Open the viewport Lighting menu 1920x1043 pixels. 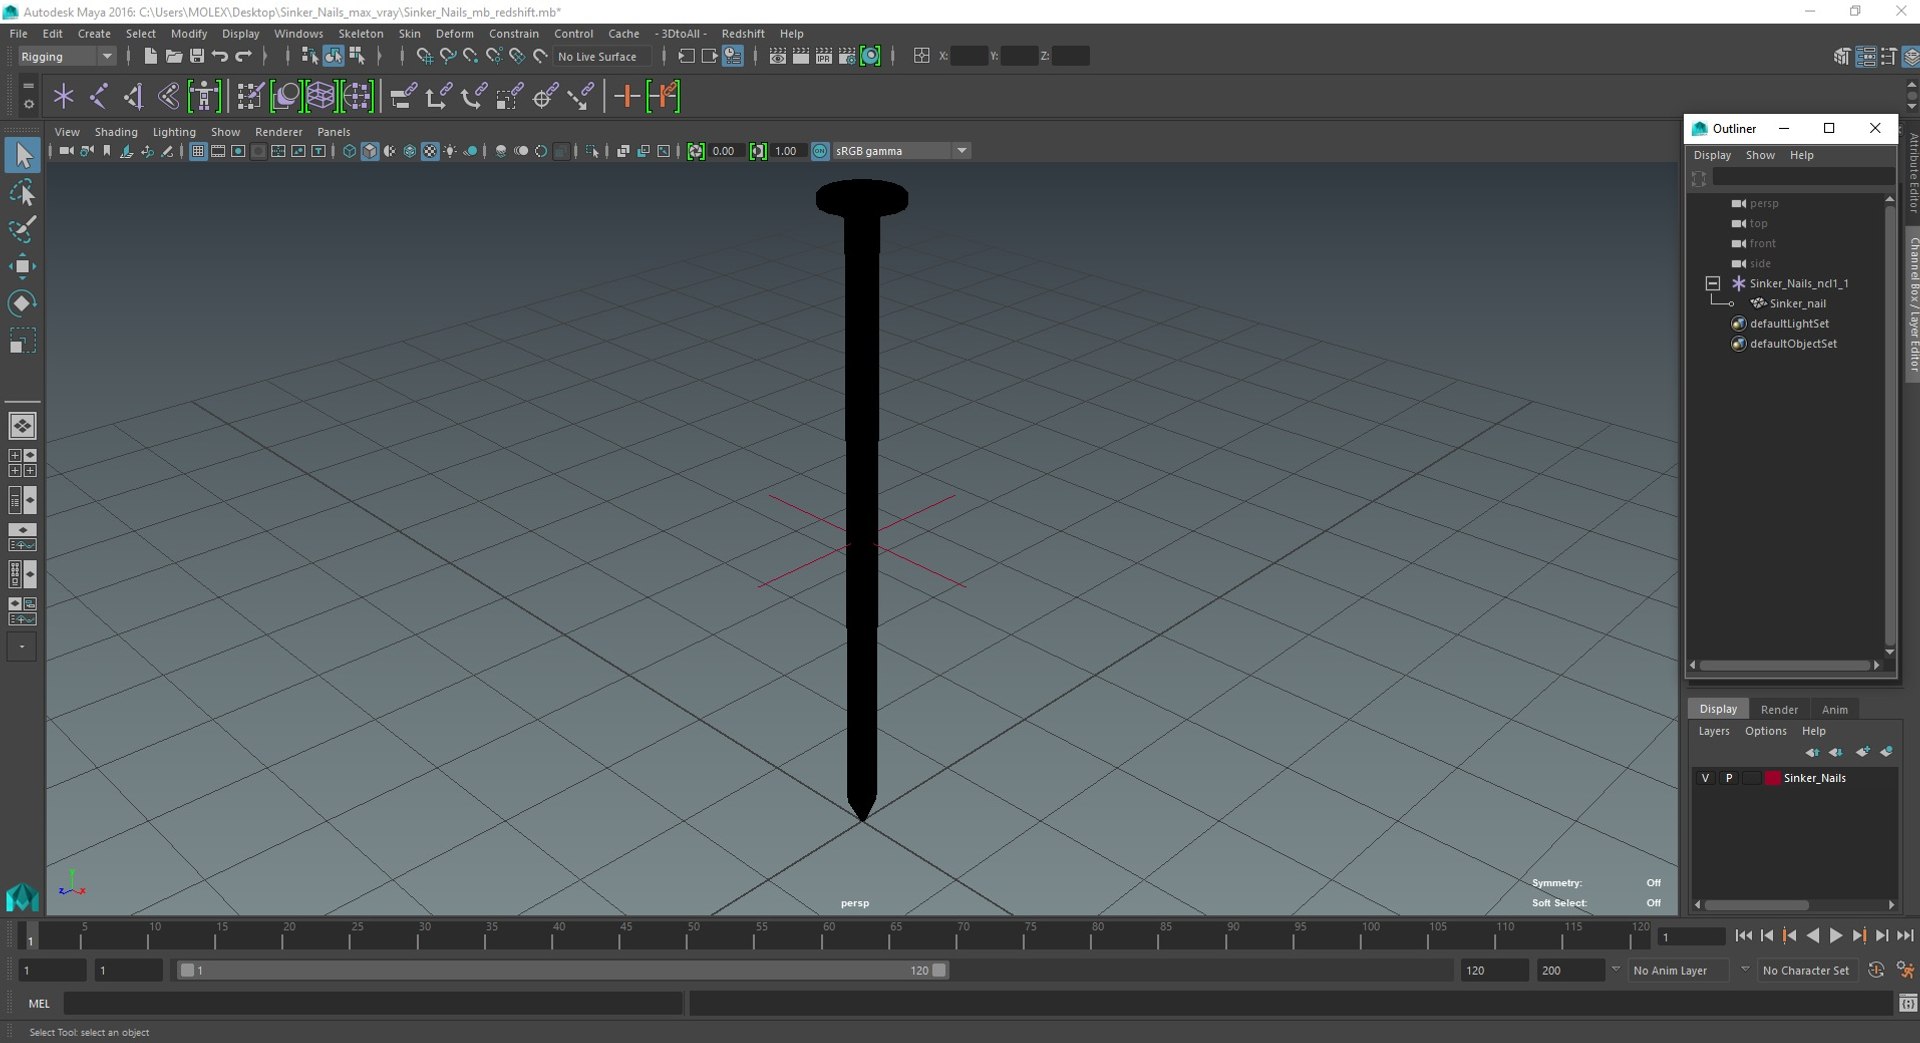click(x=174, y=132)
